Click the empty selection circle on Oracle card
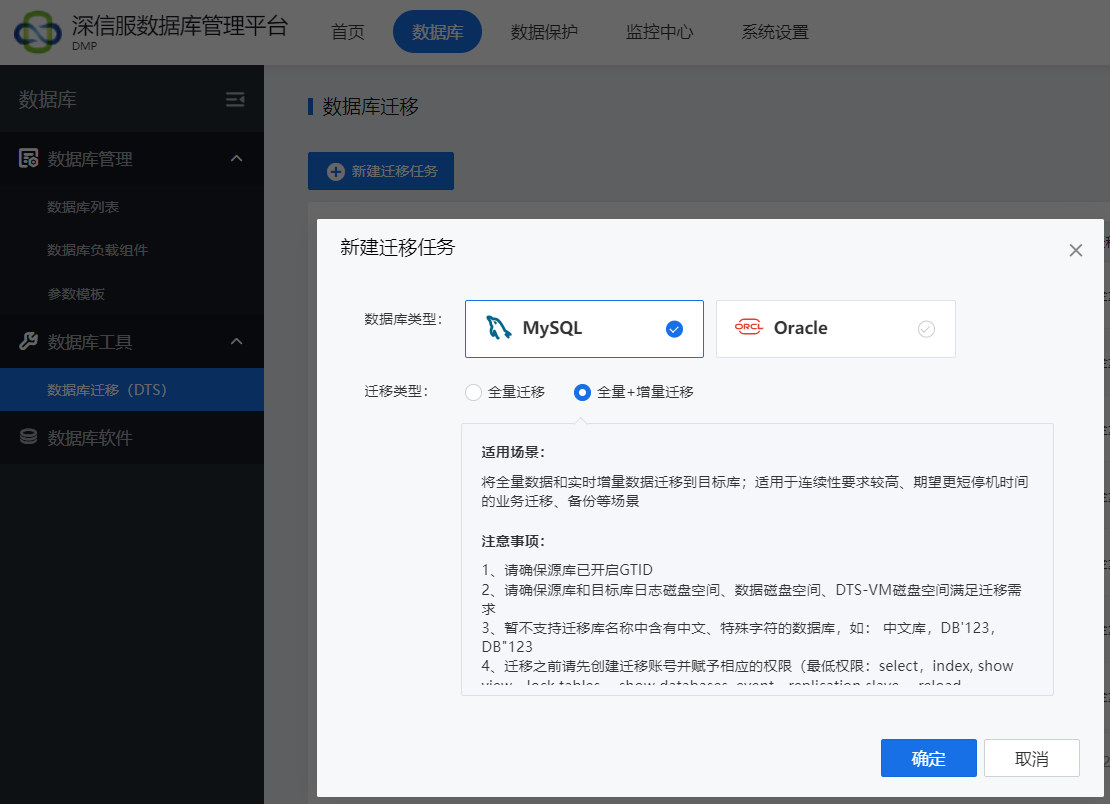Screen dimensions: 1110x804 927,328
